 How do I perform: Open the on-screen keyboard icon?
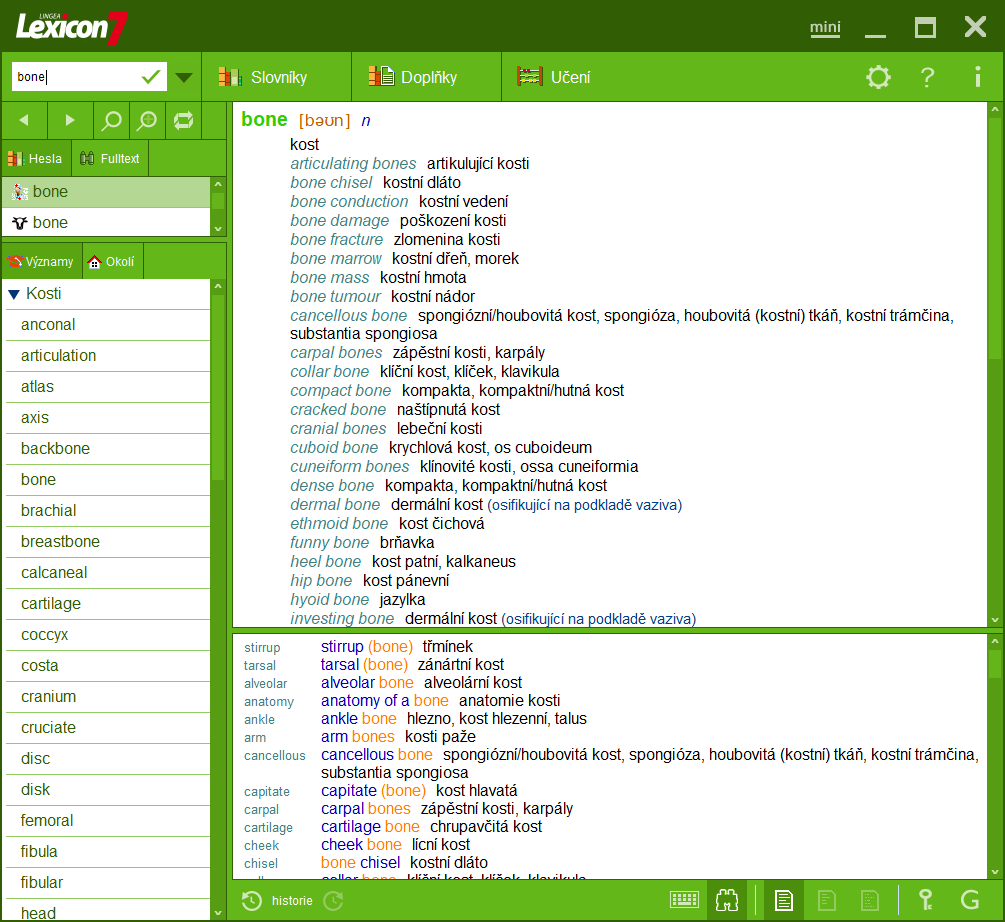click(684, 900)
